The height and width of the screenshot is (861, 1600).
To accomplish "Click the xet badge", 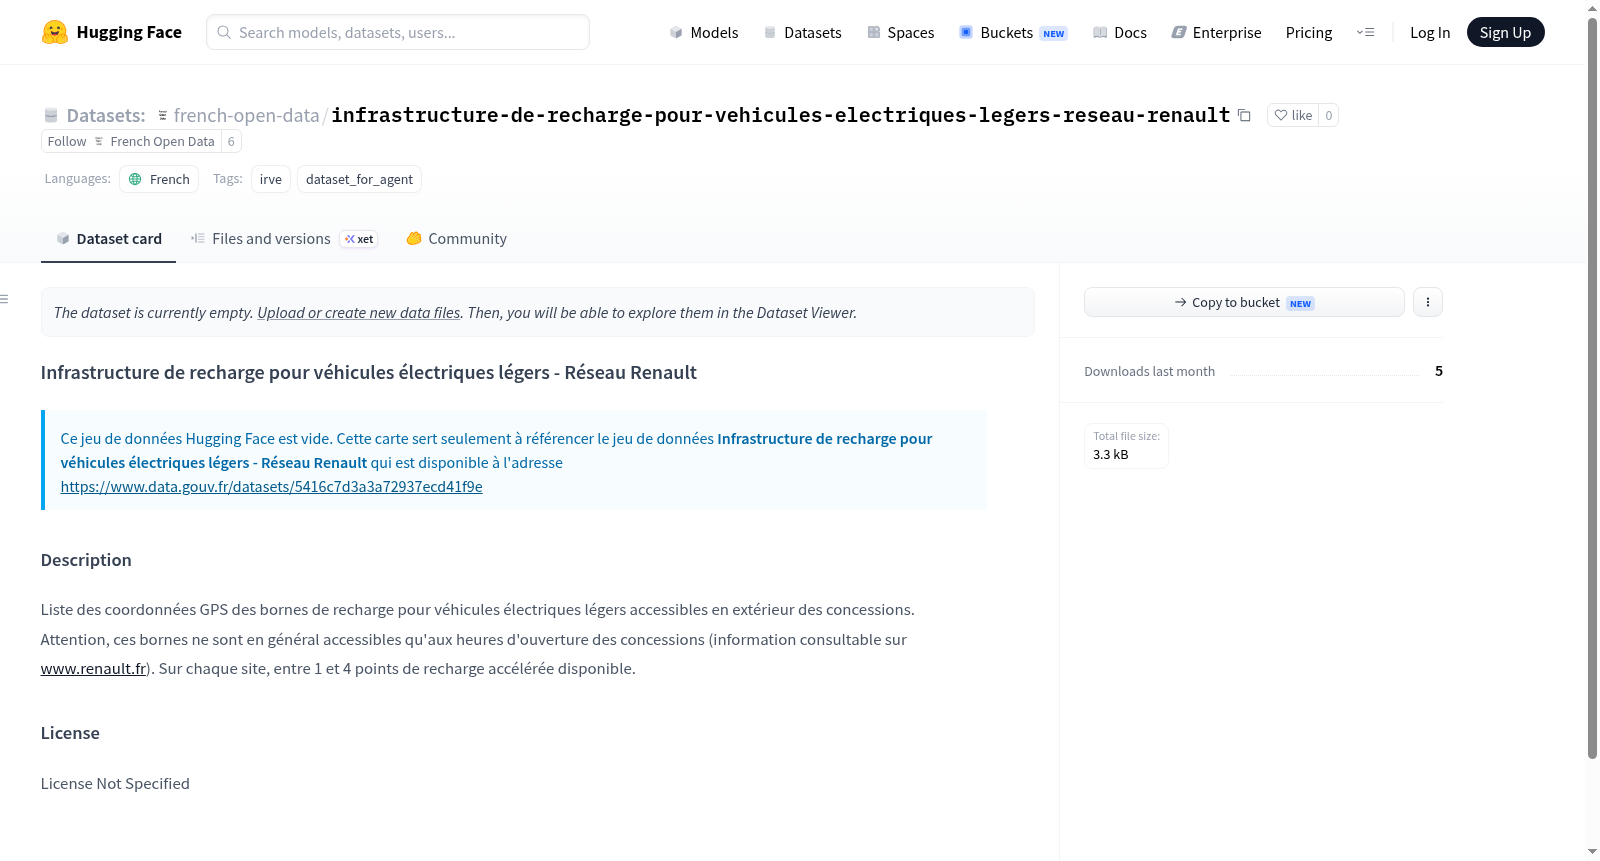I will pyautogui.click(x=359, y=239).
